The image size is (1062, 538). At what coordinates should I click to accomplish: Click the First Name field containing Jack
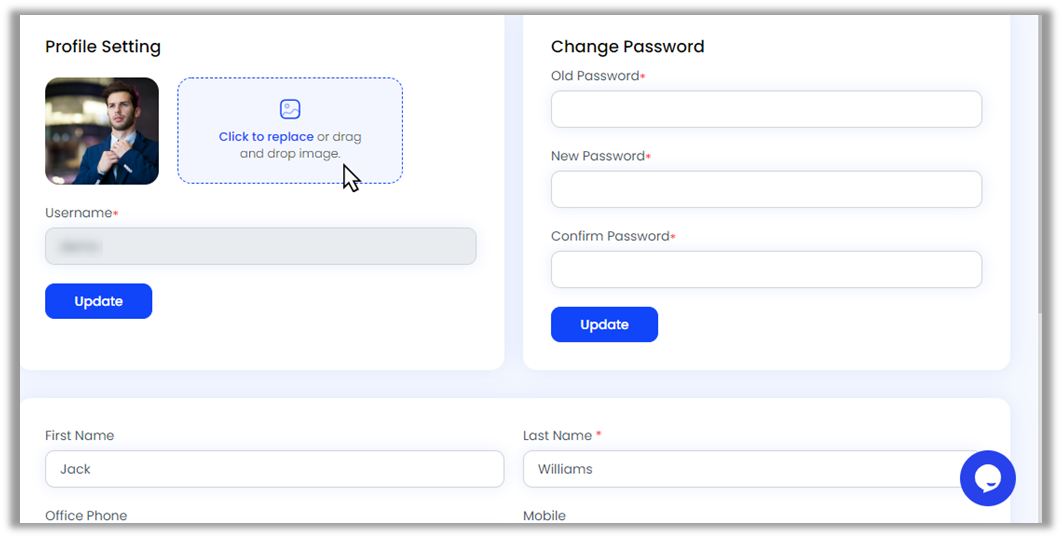274,469
